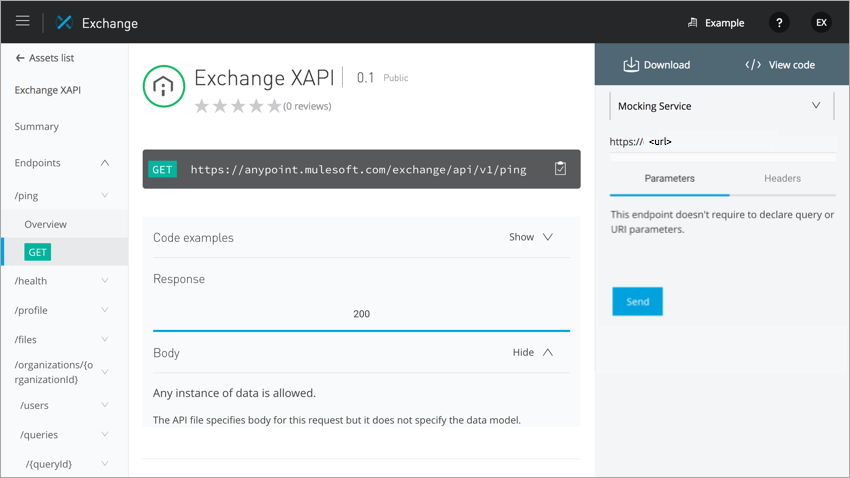Switch to the Headers tab

[782, 178]
